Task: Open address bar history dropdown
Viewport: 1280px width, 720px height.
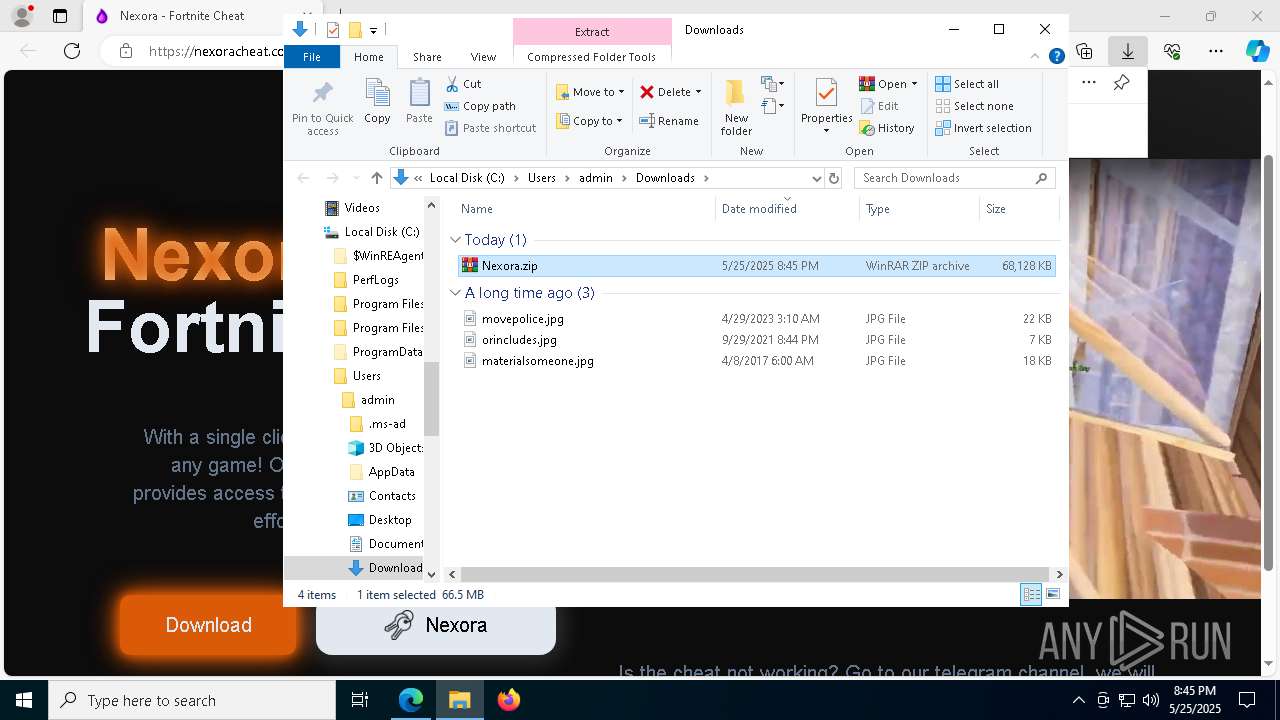Action: point(817,178)
